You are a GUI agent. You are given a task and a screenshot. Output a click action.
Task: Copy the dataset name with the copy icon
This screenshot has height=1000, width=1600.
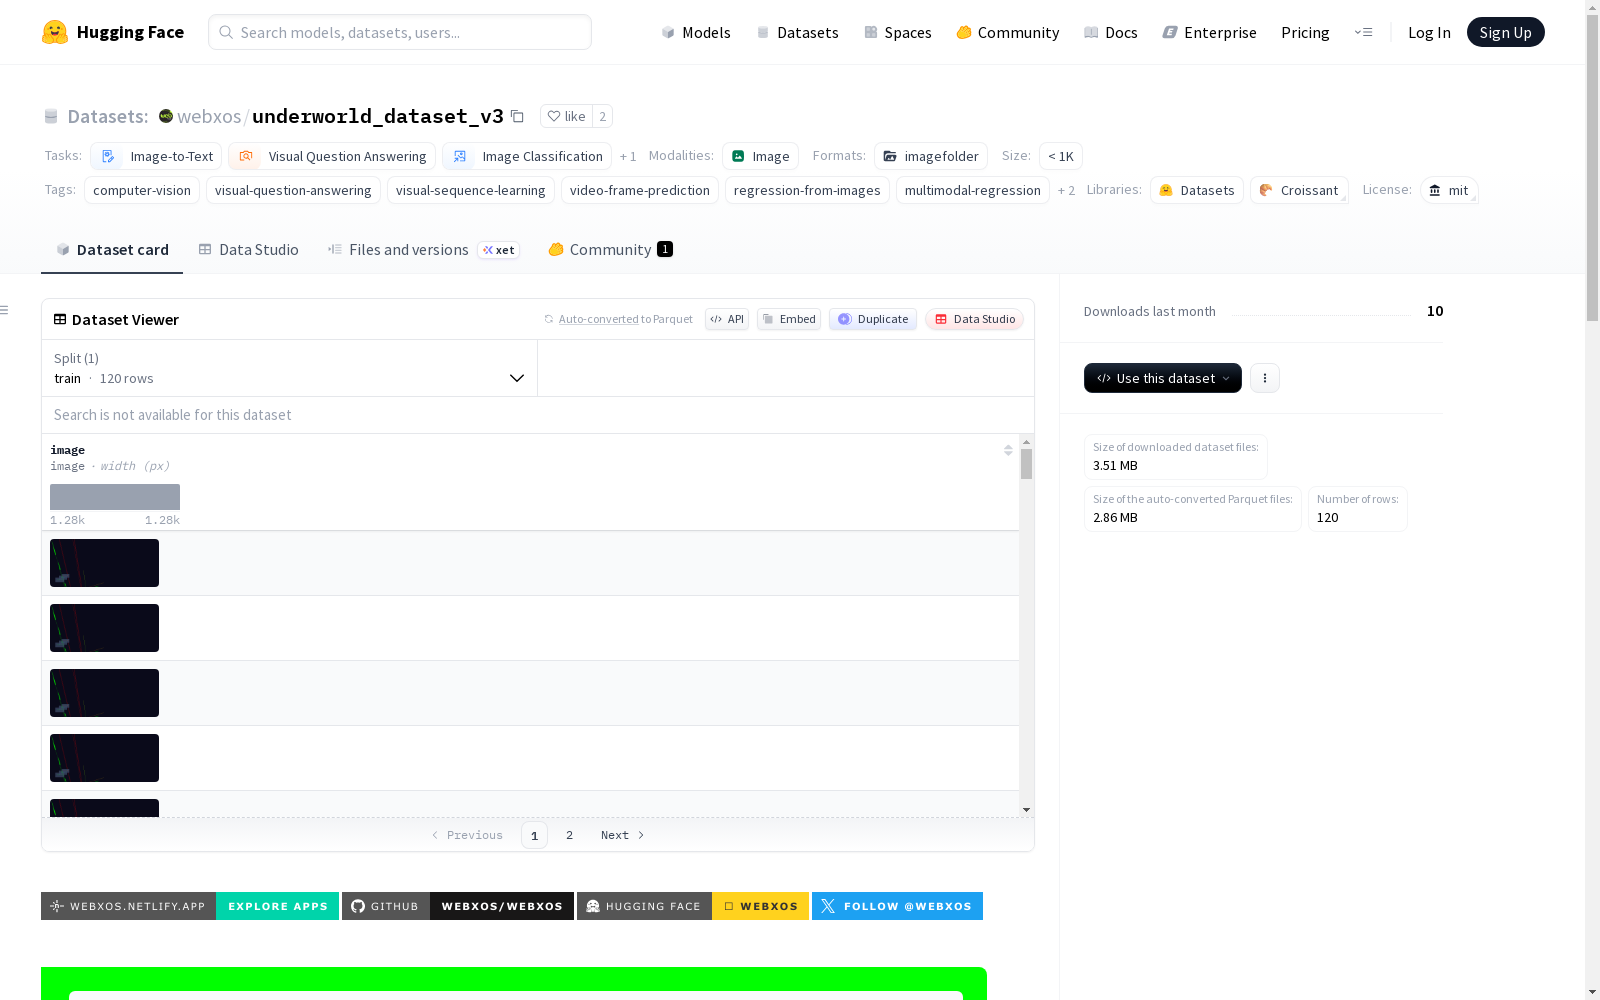[517, 116]
